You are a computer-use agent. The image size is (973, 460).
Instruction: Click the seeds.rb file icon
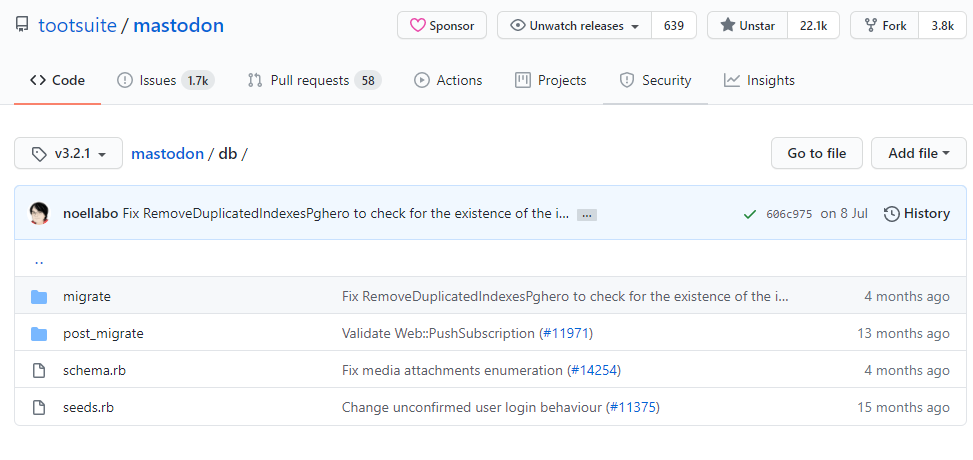pos(39,408)
